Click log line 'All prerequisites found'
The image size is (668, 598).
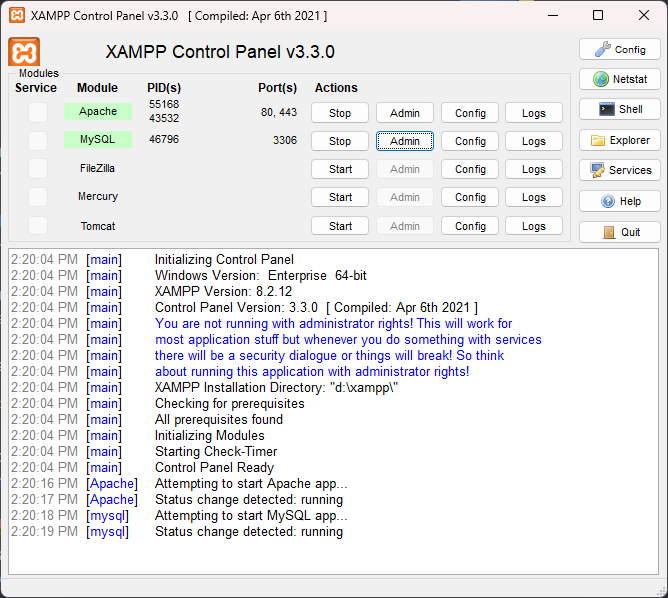pos(219,420)
